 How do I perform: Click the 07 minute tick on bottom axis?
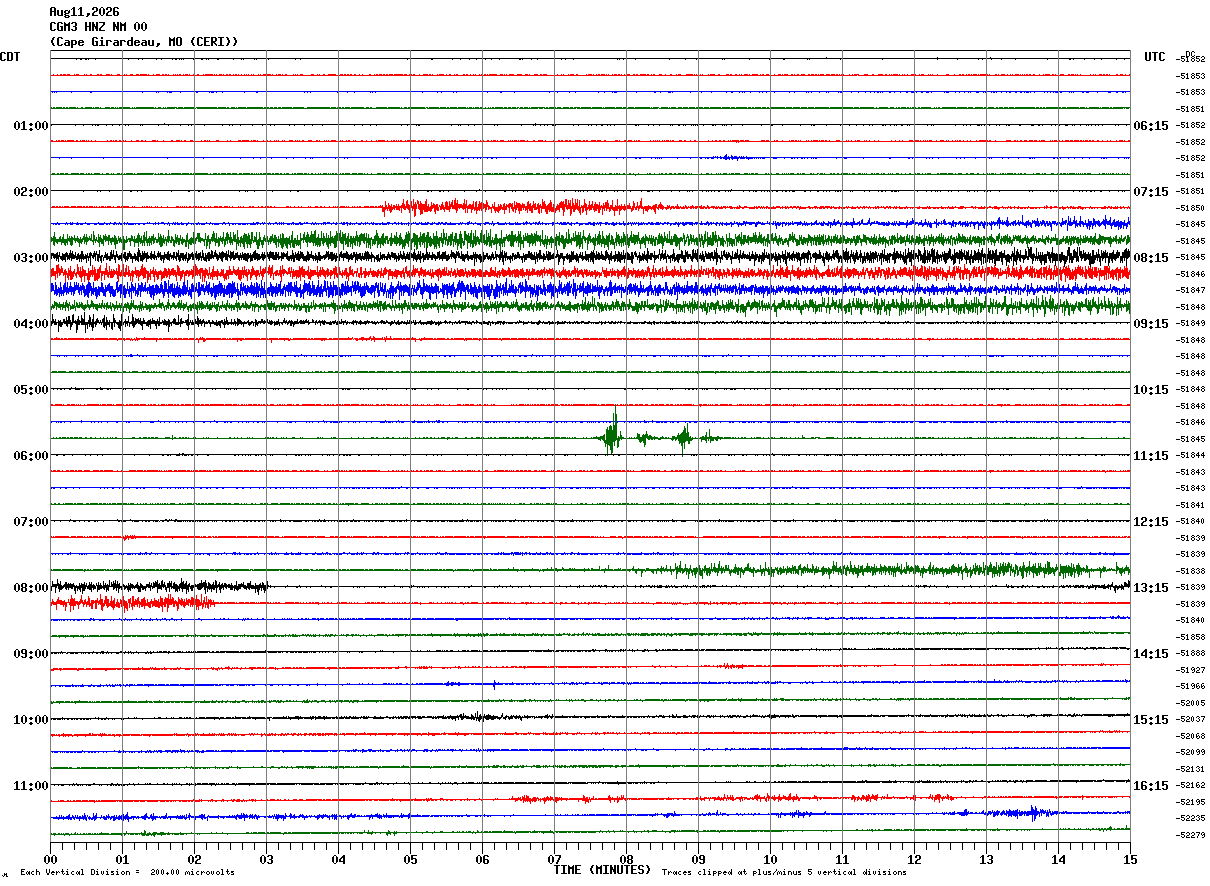click(x=554, y=859)
